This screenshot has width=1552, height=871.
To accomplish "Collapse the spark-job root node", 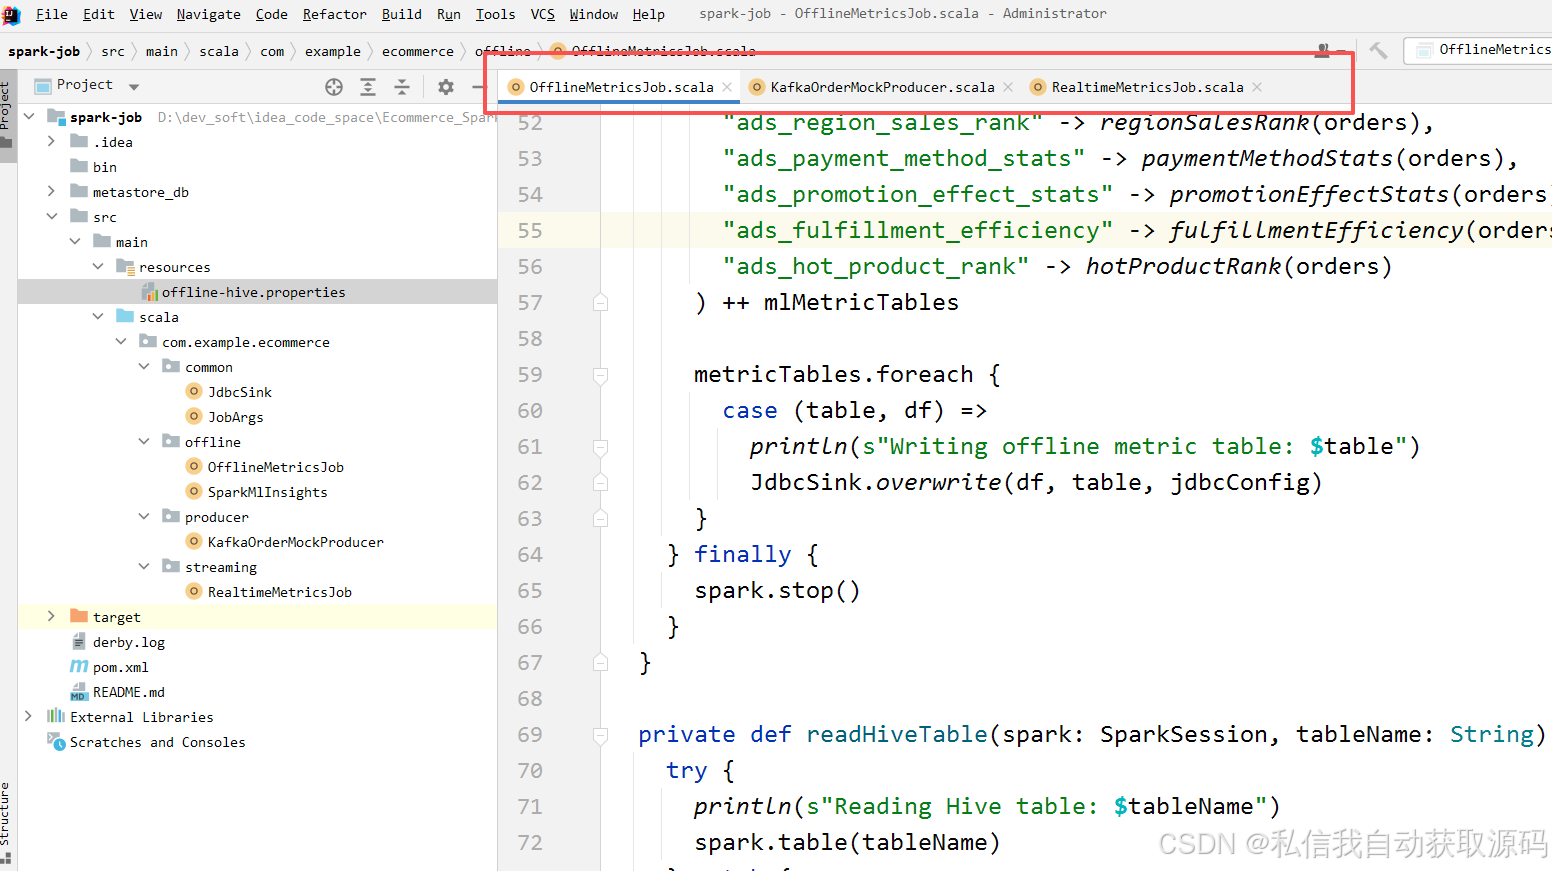I will pyautogui.click(x=29, y=117).
